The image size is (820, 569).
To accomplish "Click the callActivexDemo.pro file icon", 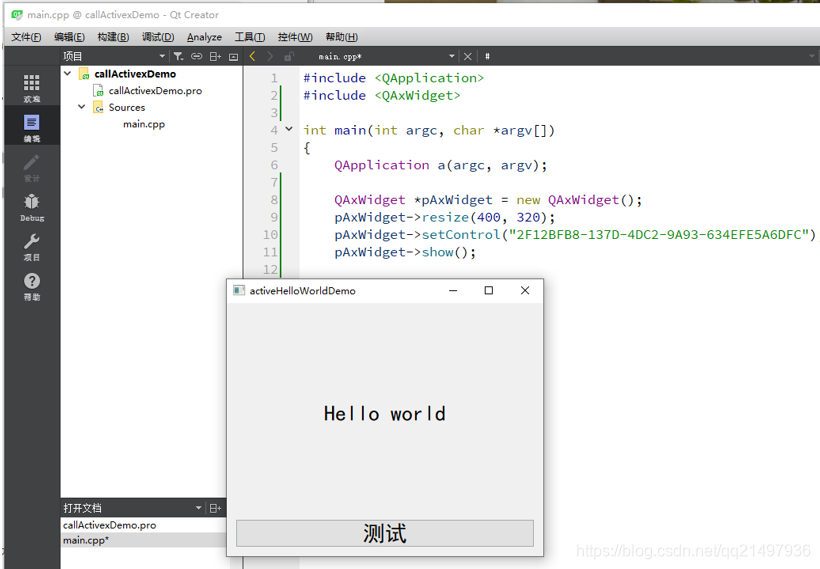I will [x=98, y=90].
